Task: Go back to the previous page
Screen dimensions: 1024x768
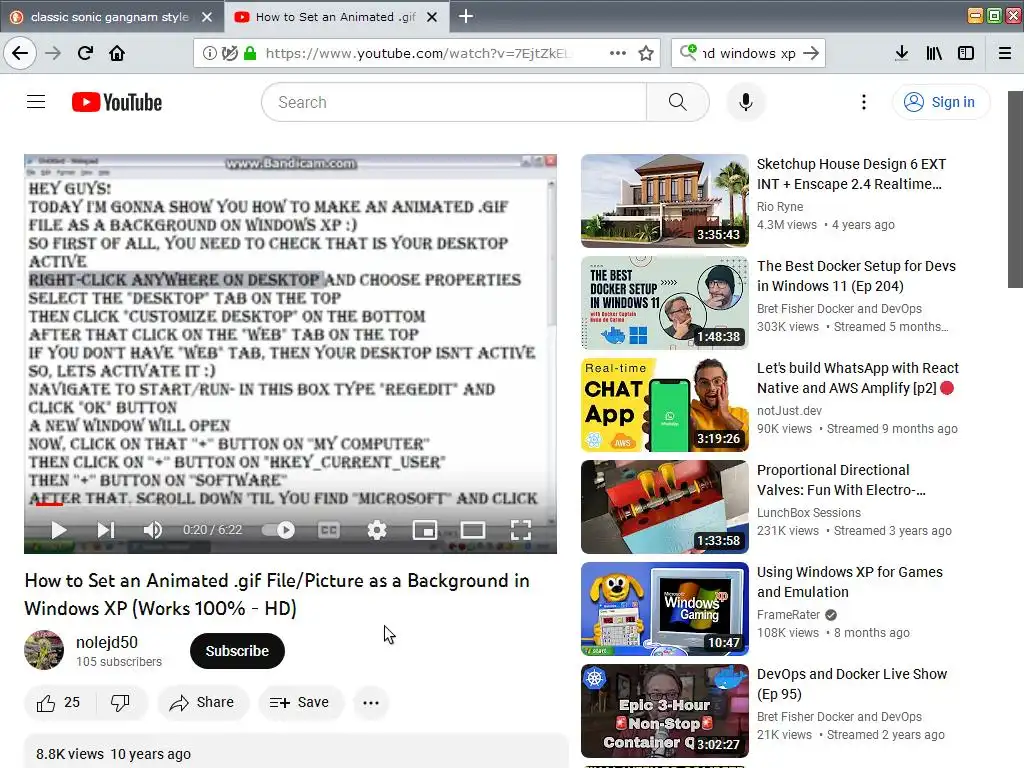Action: [20, 53]
